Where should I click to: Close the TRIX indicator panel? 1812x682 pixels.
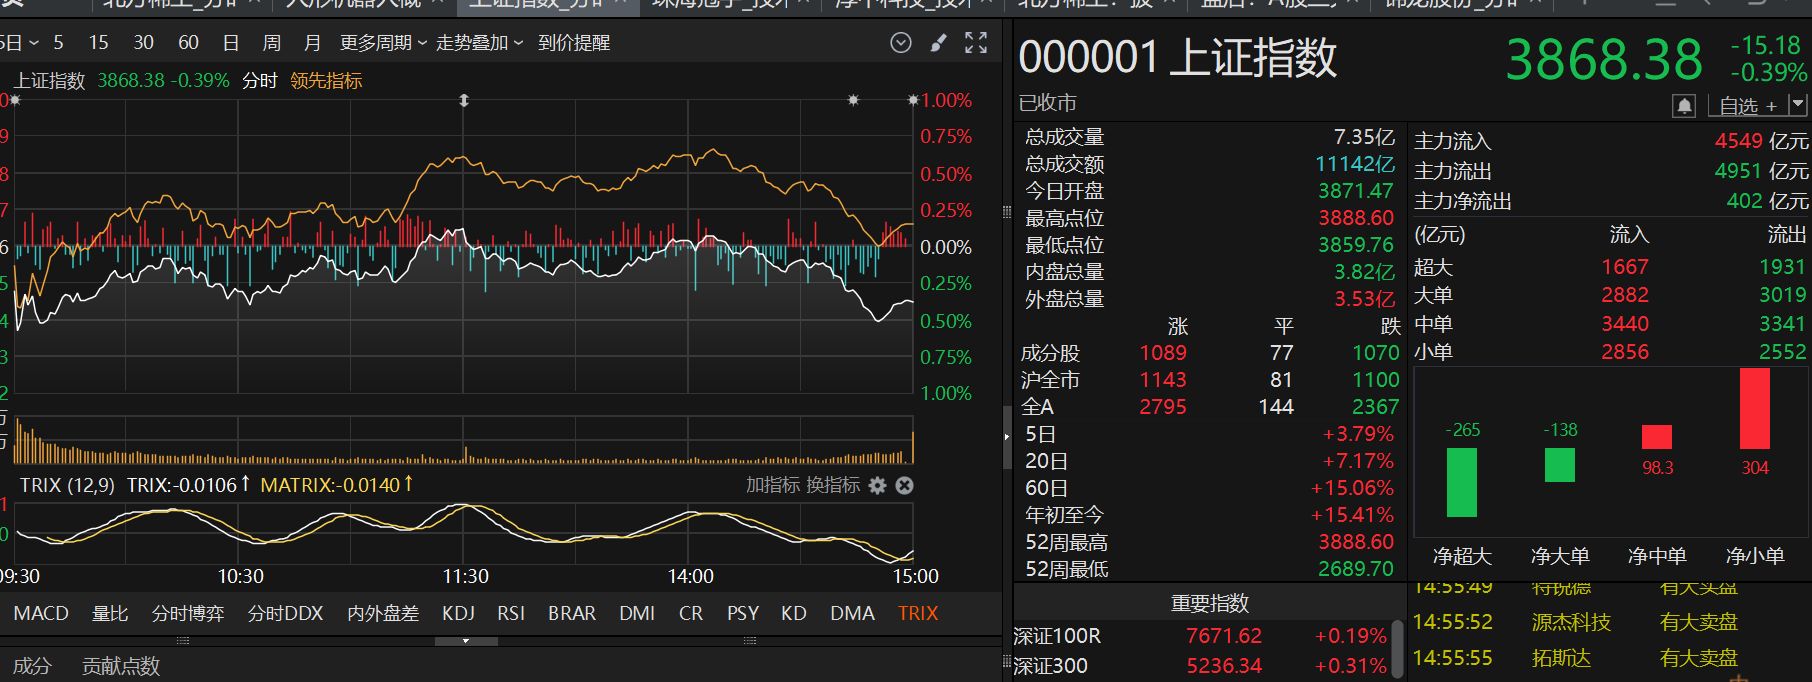[x=904, y=485]
